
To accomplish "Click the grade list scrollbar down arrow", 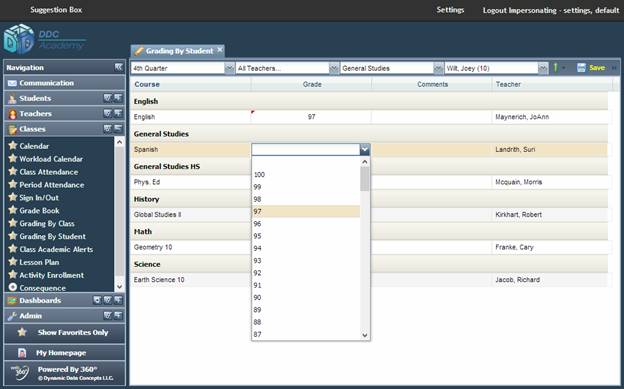I will coord(365,335).
